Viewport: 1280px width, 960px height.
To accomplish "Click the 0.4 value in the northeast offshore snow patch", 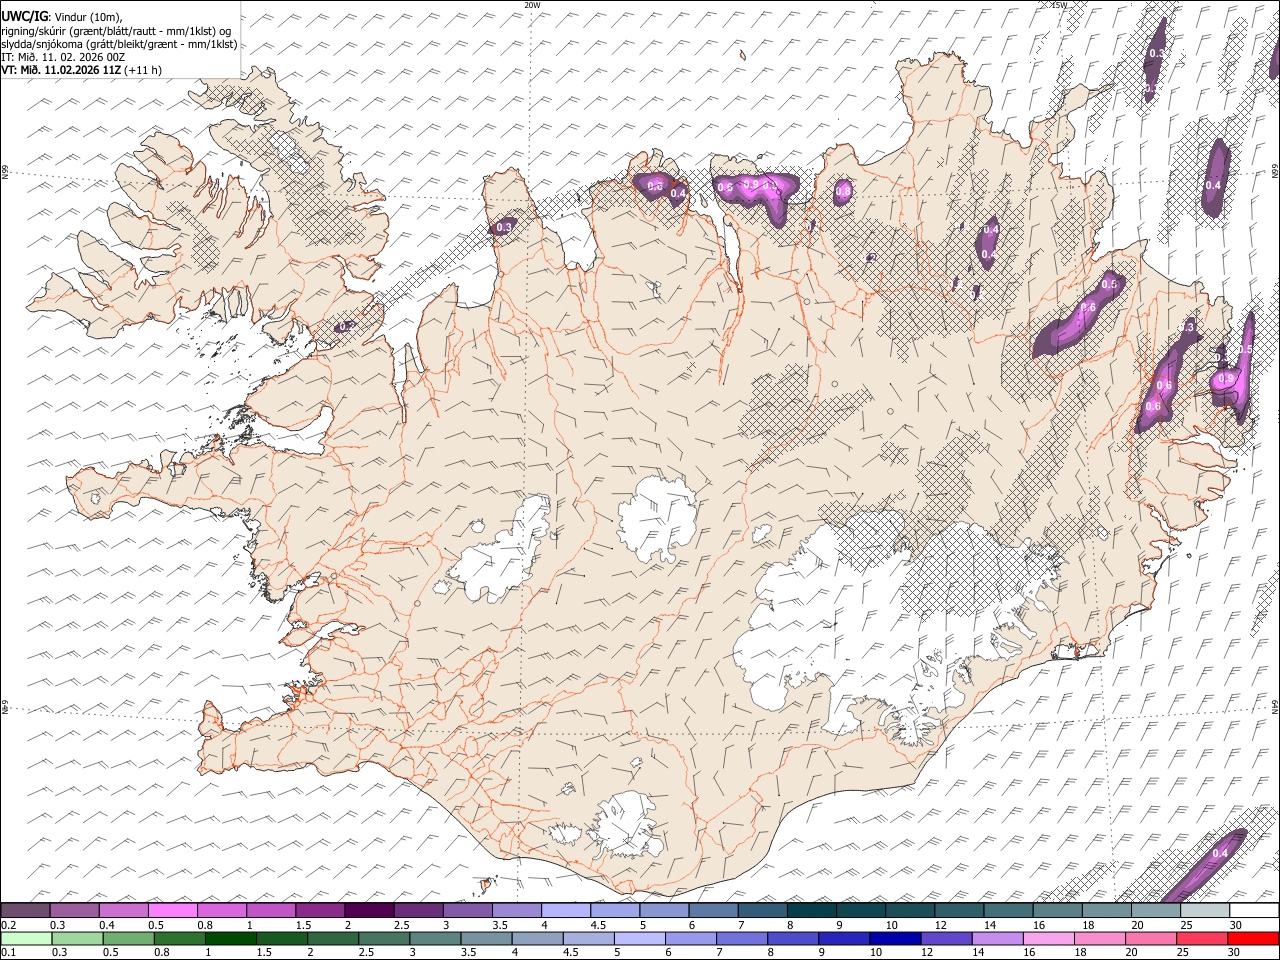I will [x=1213, y=185].
